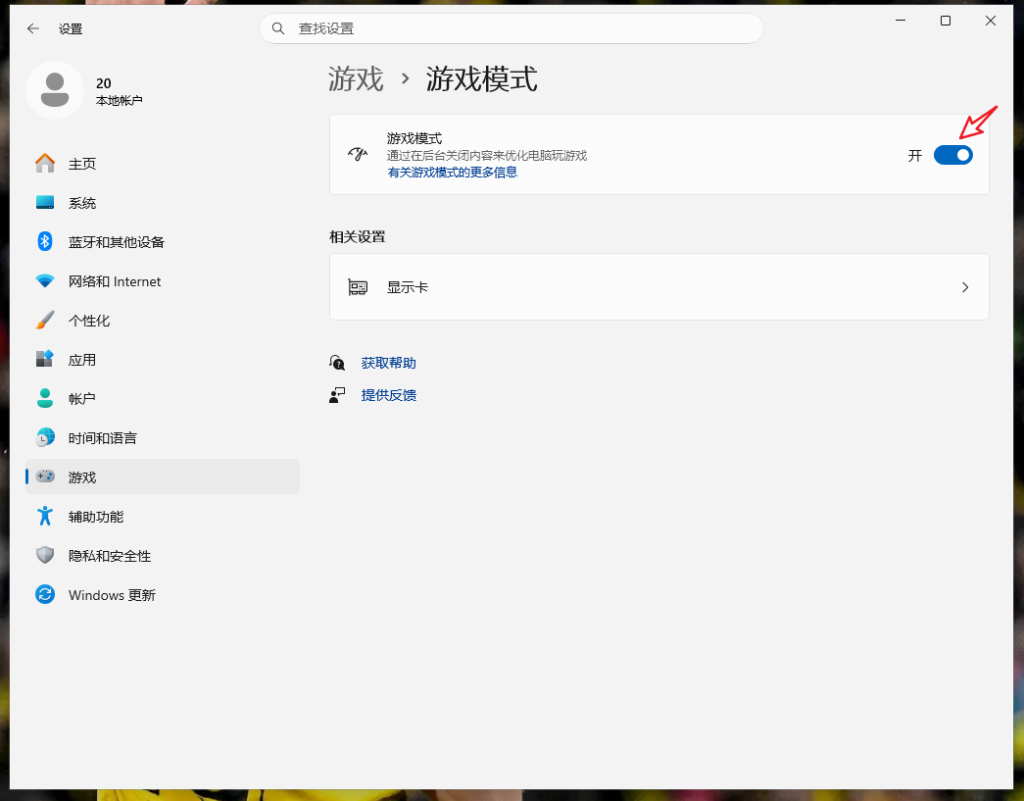The image size is (1024, 801).
Task: Click the 游戏模式 page title
Action: [482, 79]
